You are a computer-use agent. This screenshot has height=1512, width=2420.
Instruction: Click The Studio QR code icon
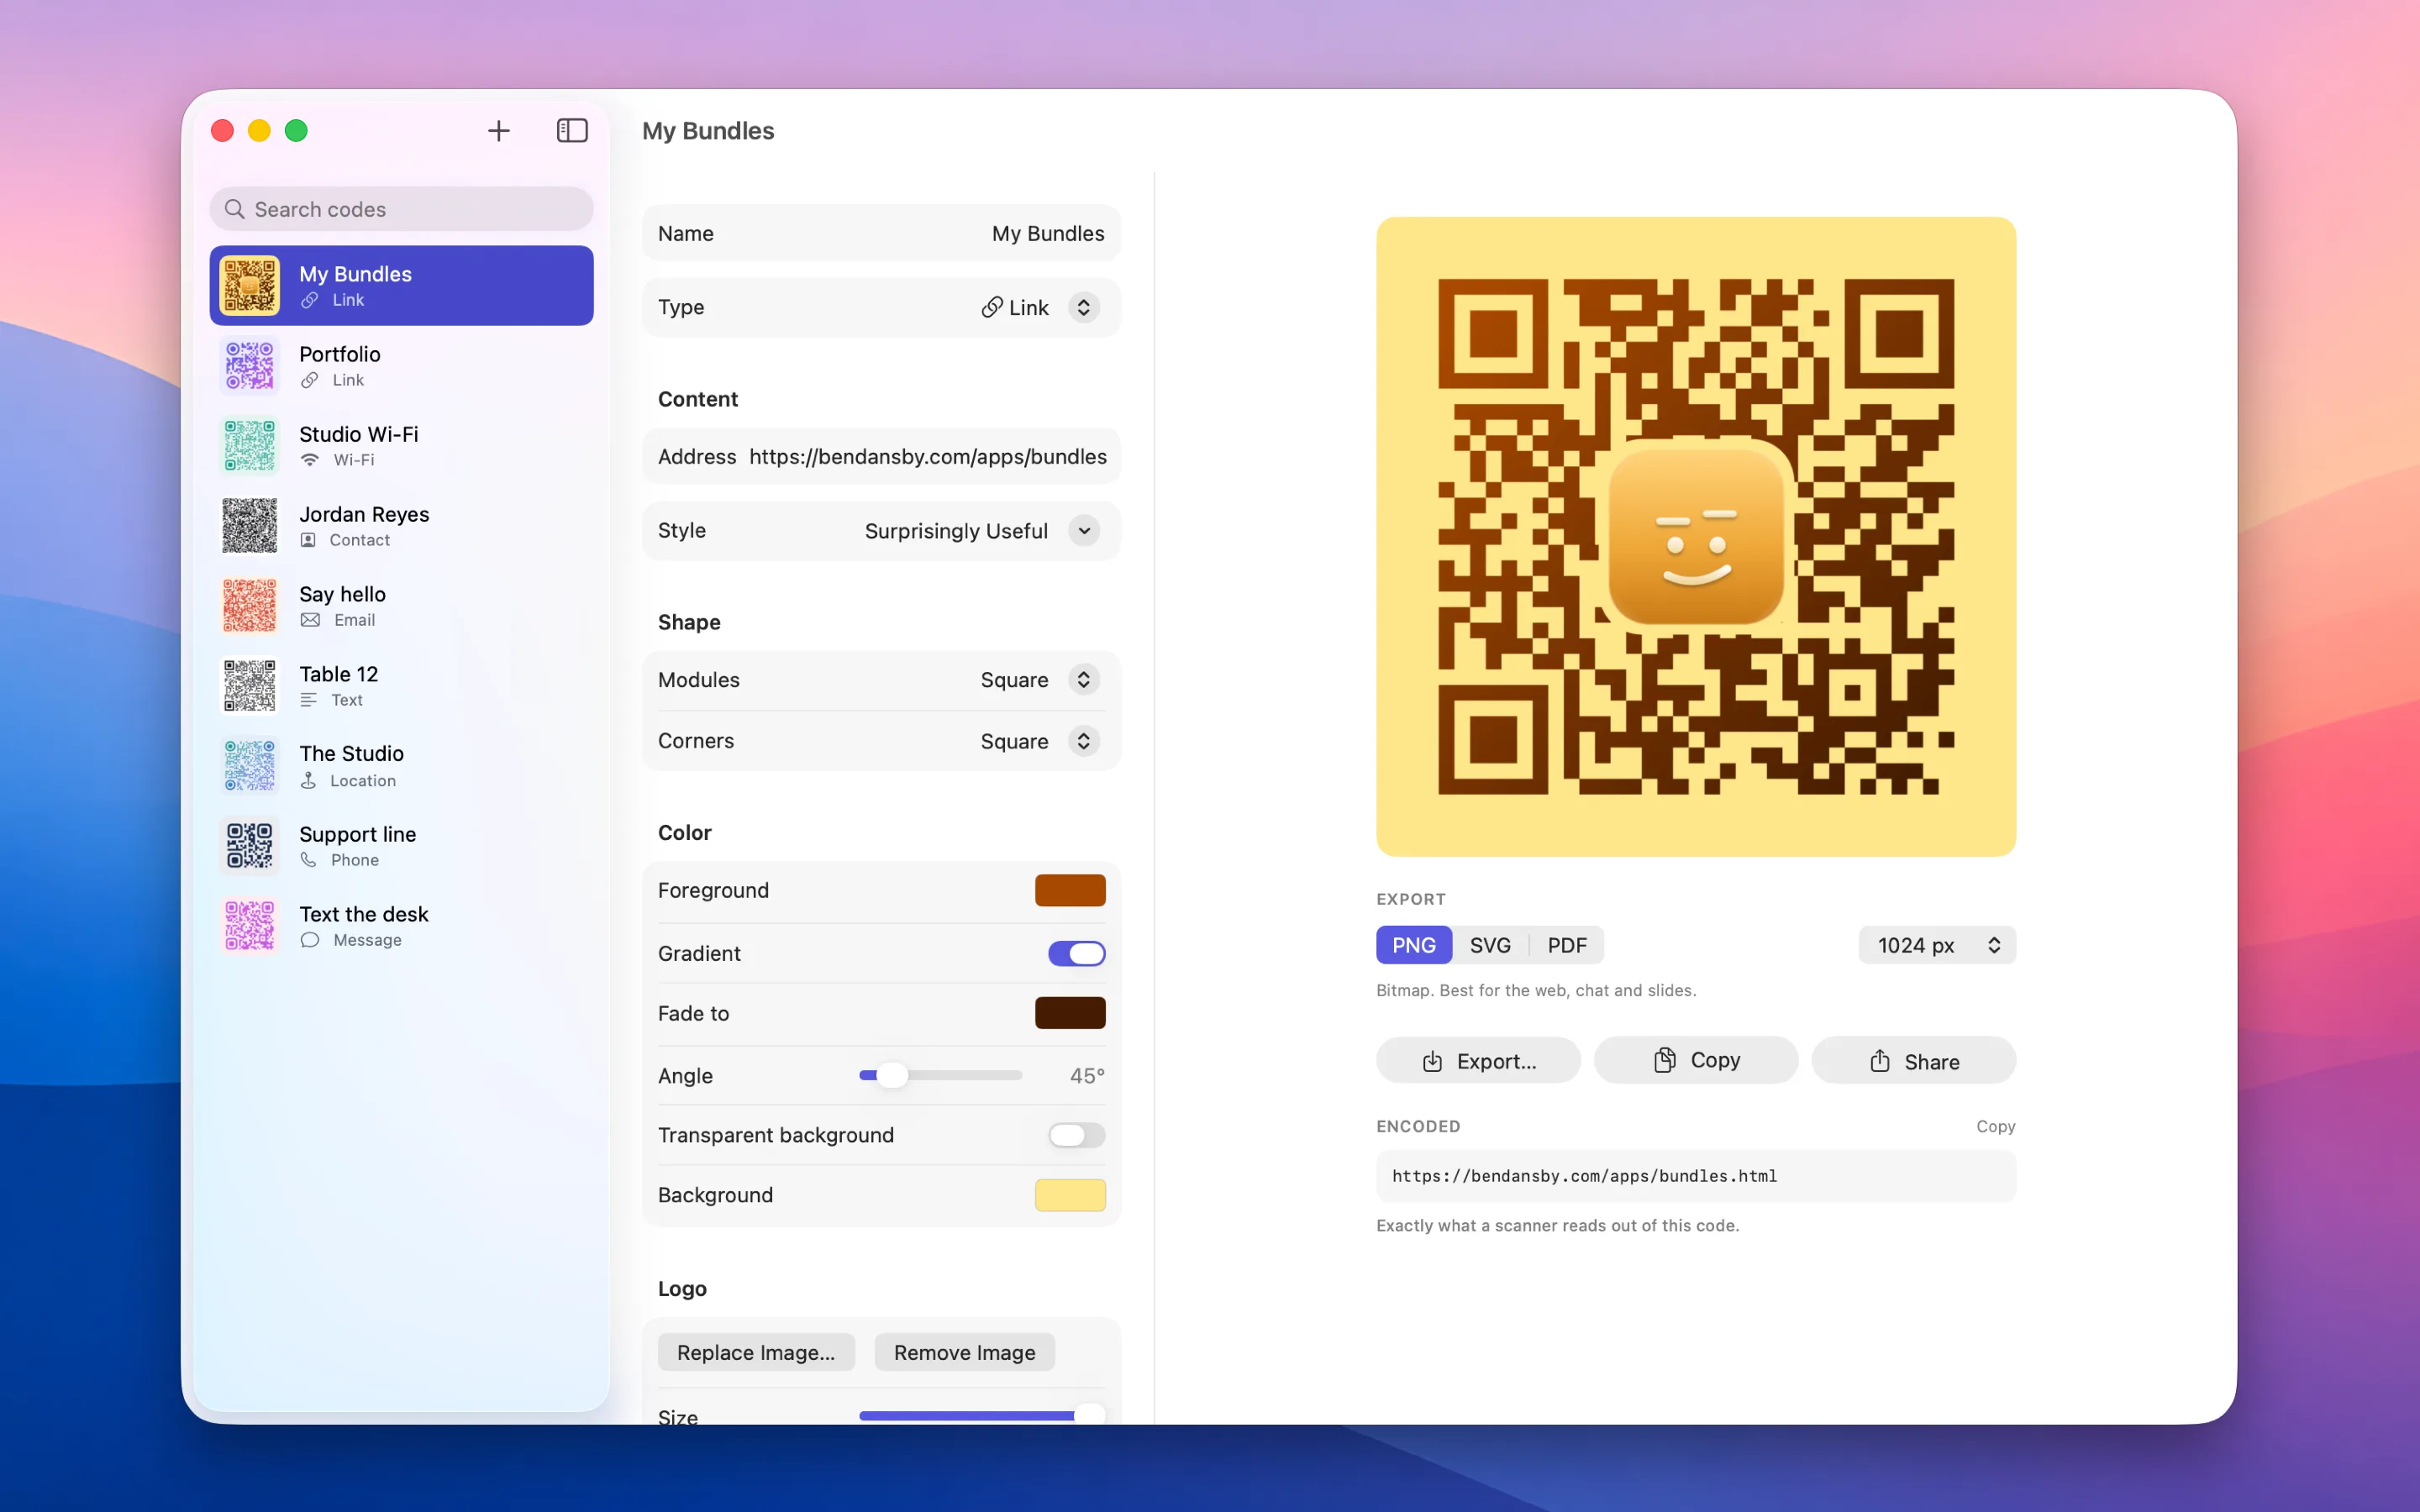250,766
